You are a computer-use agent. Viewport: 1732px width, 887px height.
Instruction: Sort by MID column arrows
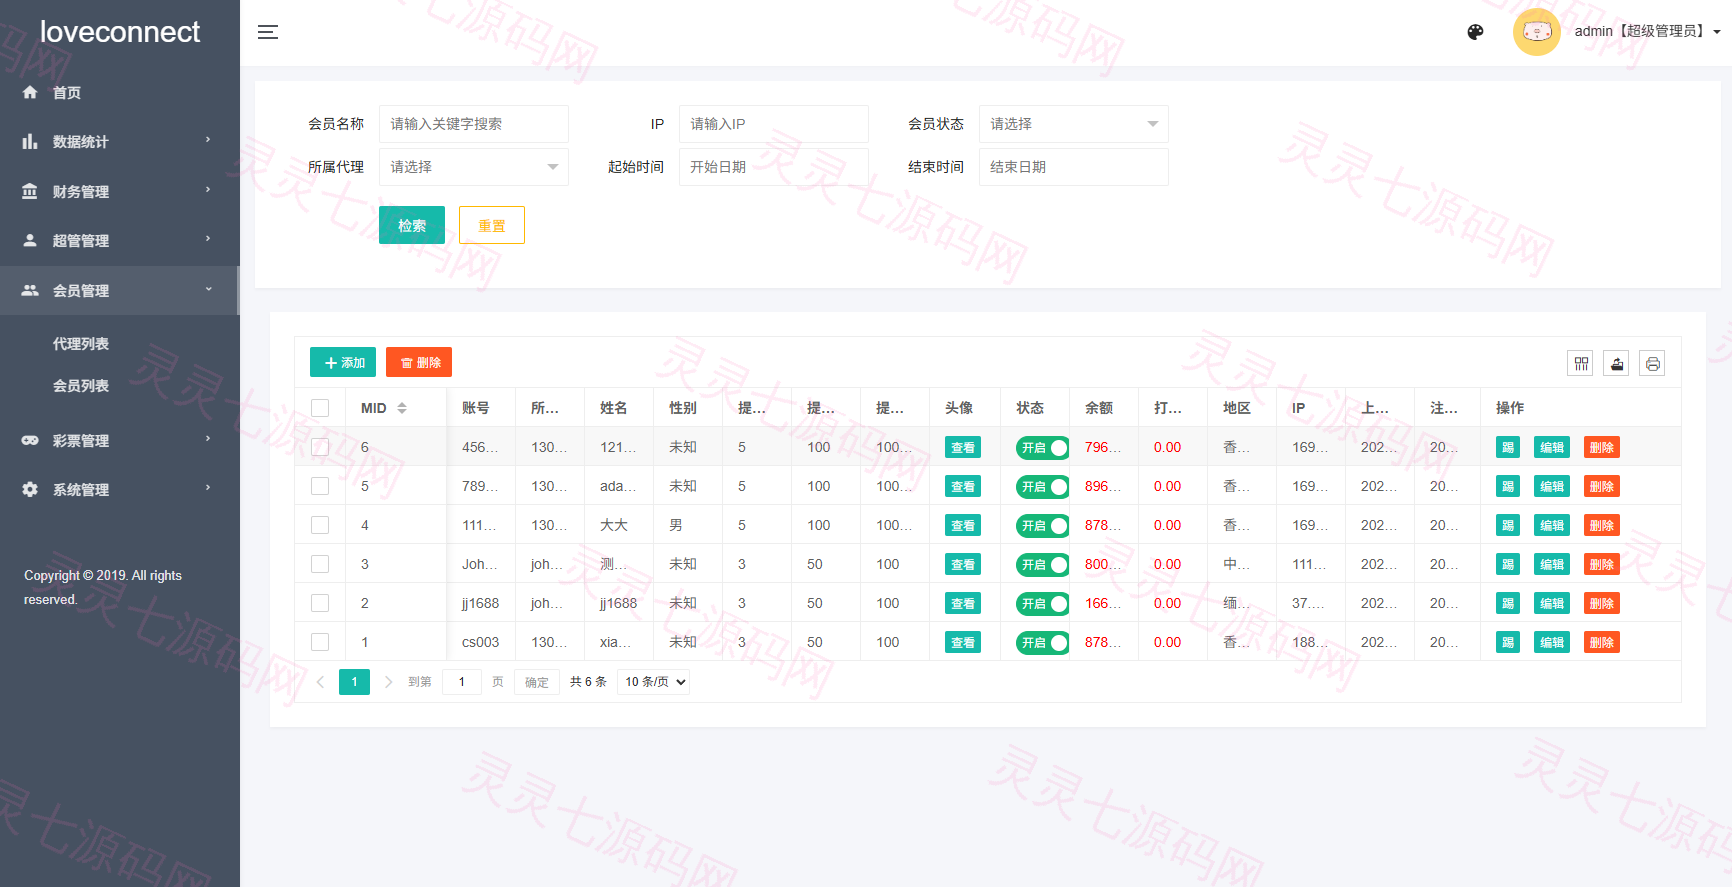click(402, 408)
